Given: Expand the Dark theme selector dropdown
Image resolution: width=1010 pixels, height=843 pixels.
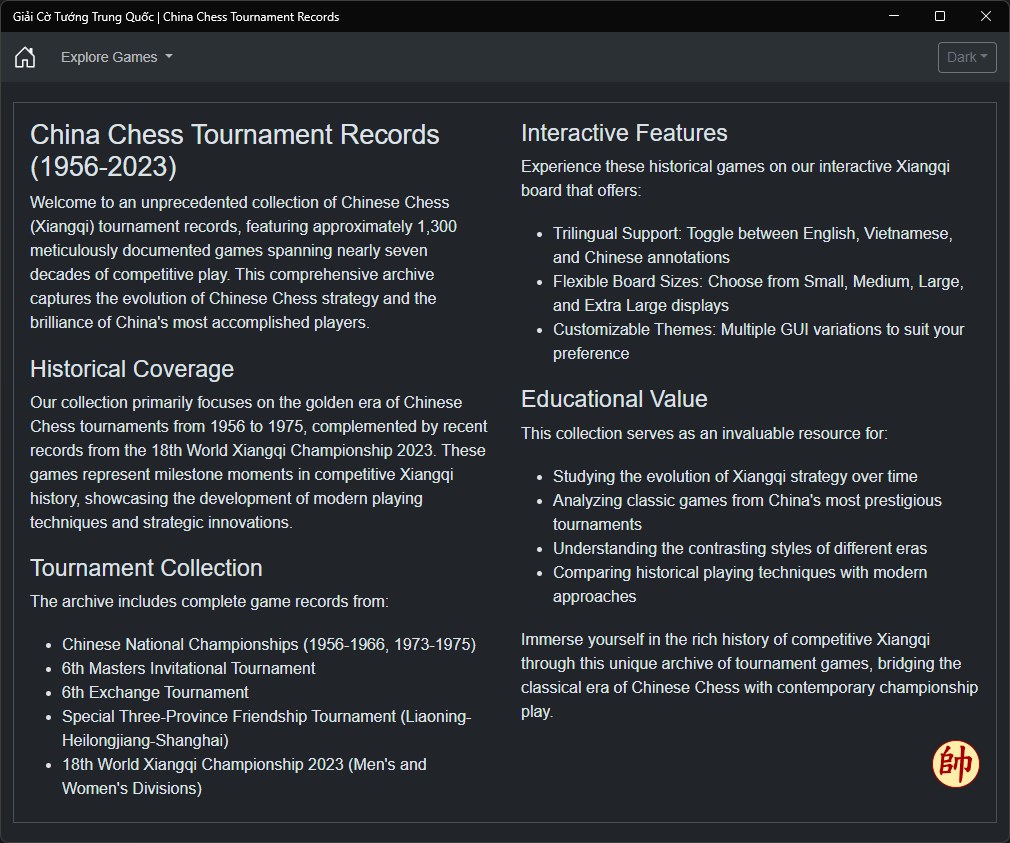Looking at the screenshot, I should pos(967,57).
